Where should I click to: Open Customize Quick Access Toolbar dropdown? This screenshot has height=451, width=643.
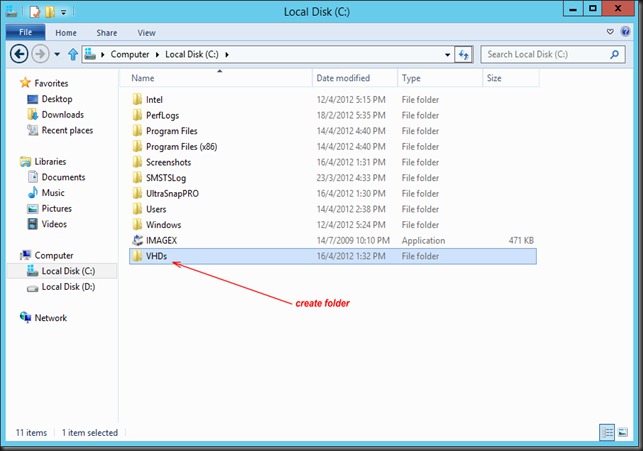64,12
